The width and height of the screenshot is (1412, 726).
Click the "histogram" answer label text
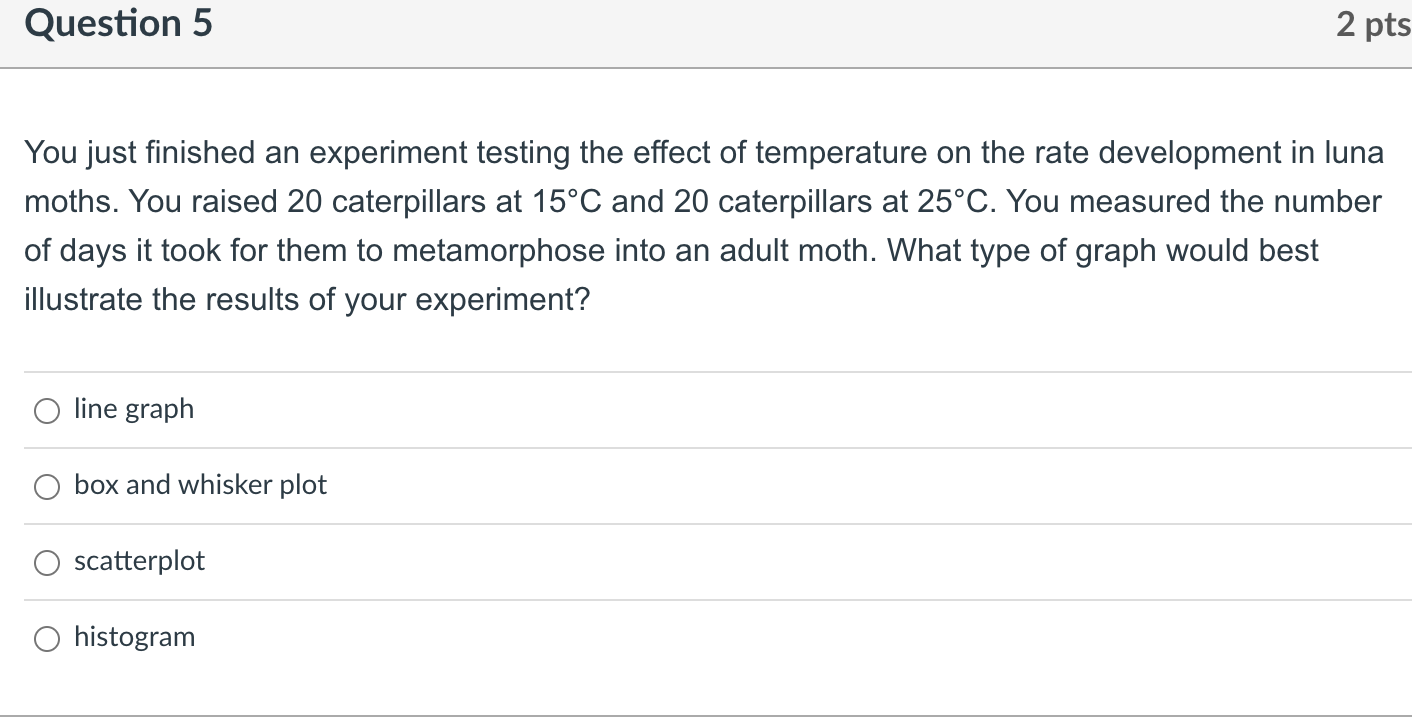pos(134,637)
